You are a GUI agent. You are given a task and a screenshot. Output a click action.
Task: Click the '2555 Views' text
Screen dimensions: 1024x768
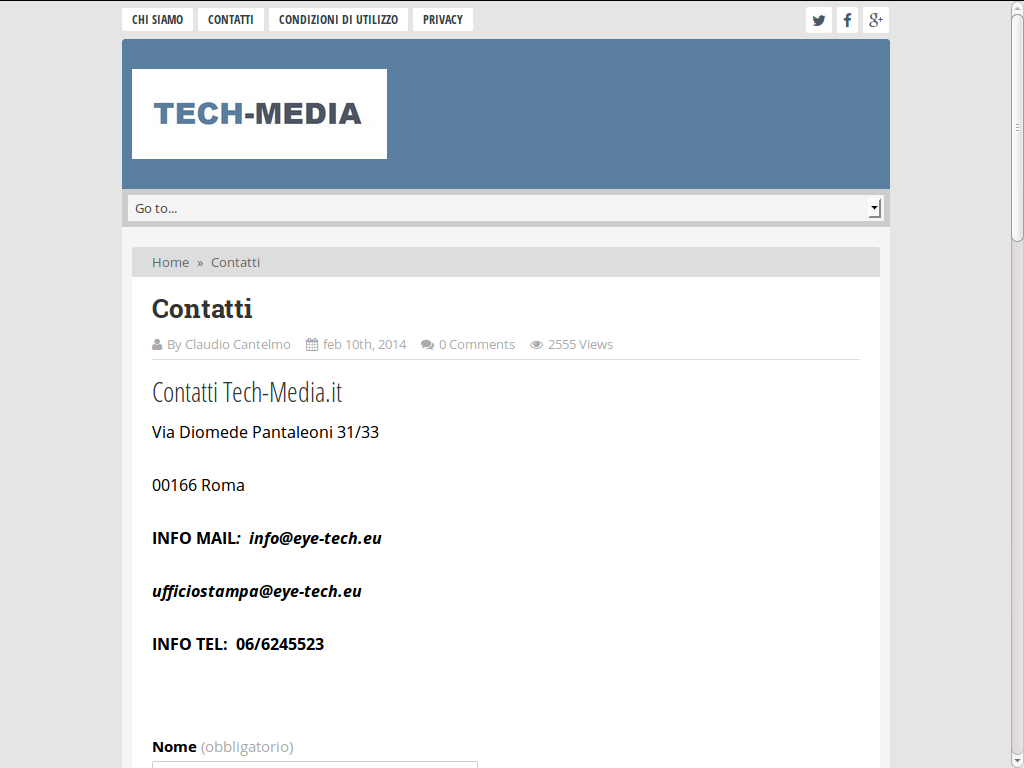pyautogui.click(x=581, y=344)
